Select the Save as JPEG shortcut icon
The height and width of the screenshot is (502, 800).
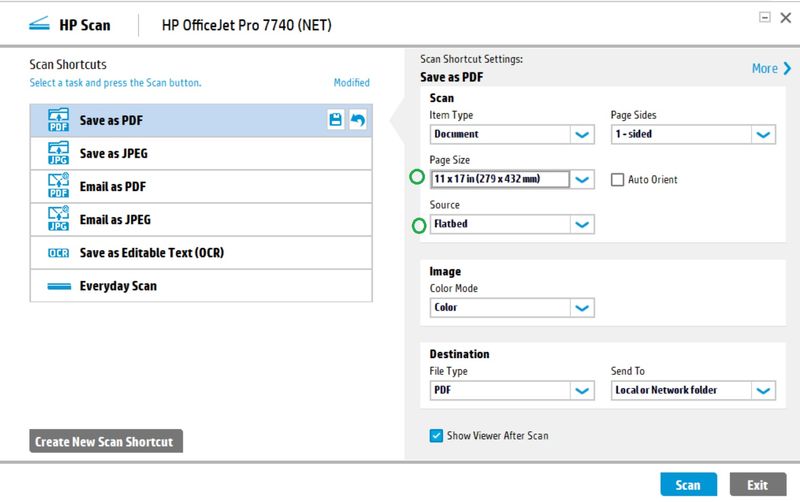[x=58, y=154]
